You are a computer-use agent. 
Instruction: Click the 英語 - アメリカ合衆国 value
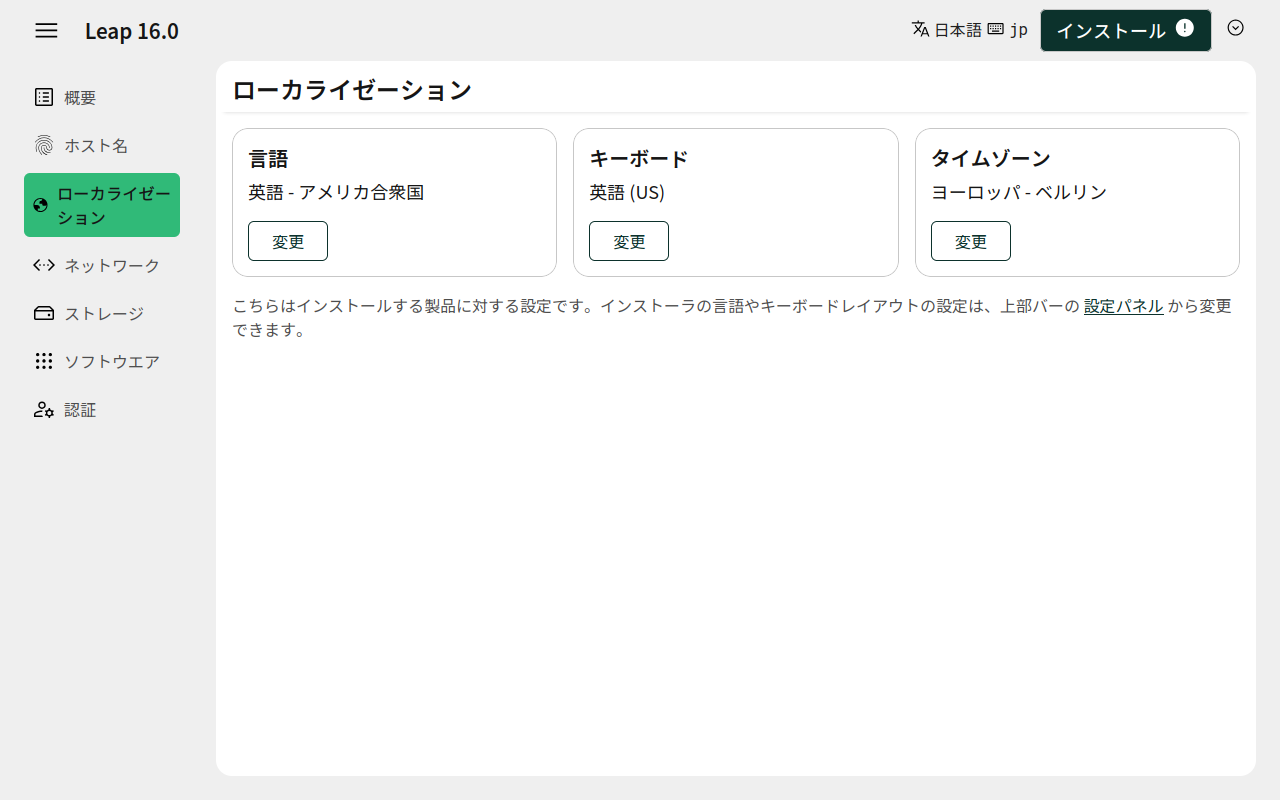pyautogui.click(x=337, y=192)
